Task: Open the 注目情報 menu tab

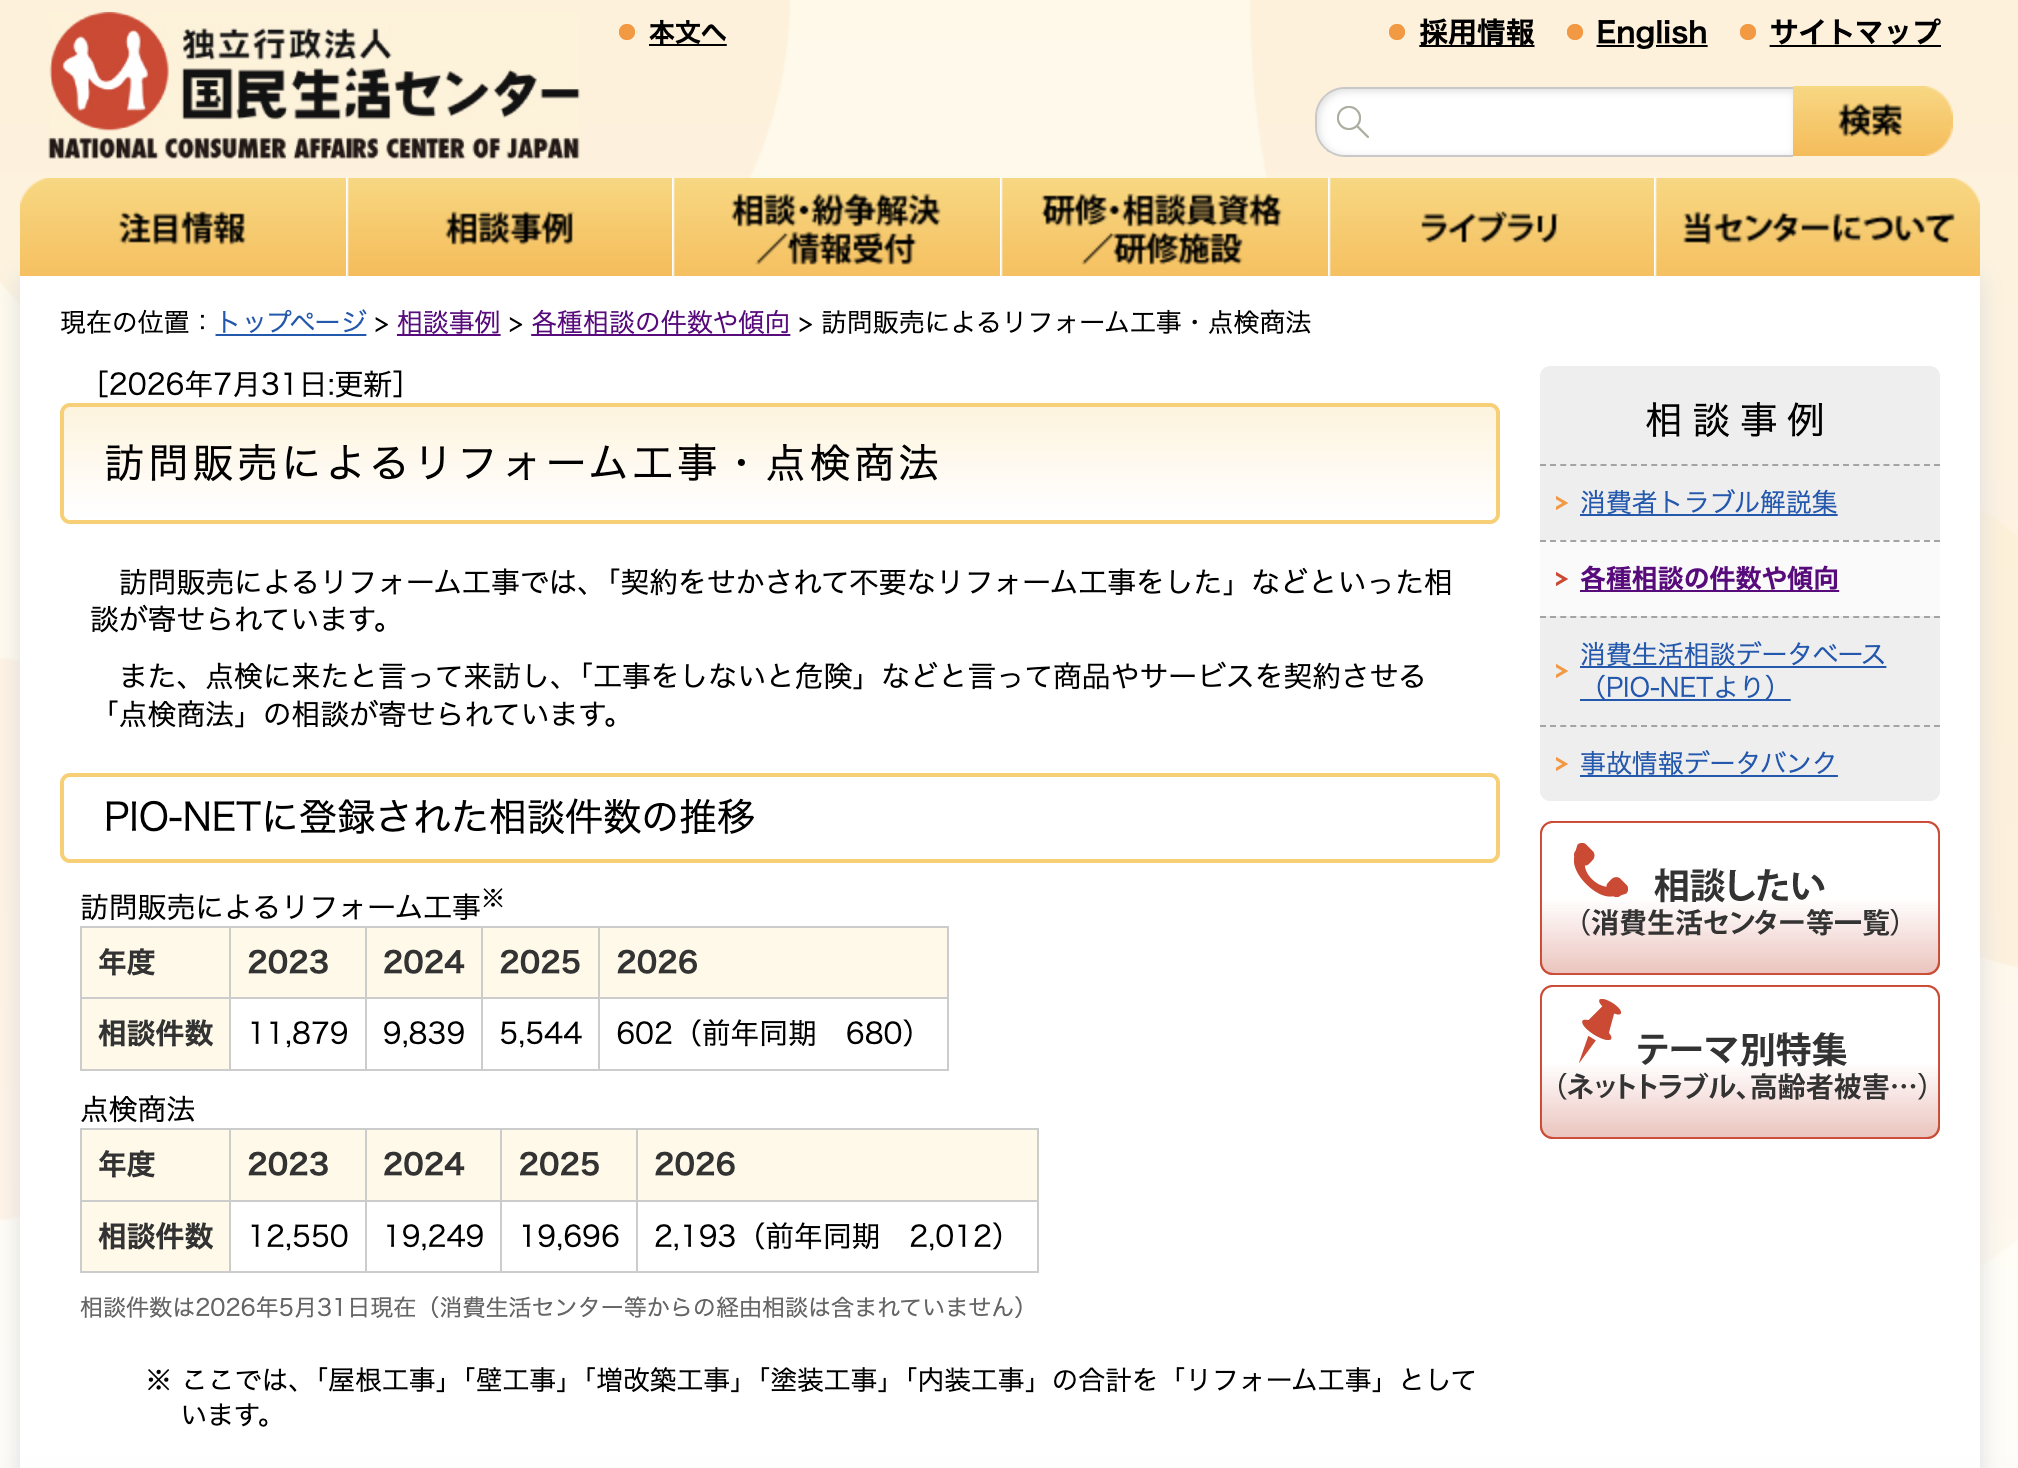Action: pyautogui.click(x=183, y=228)
